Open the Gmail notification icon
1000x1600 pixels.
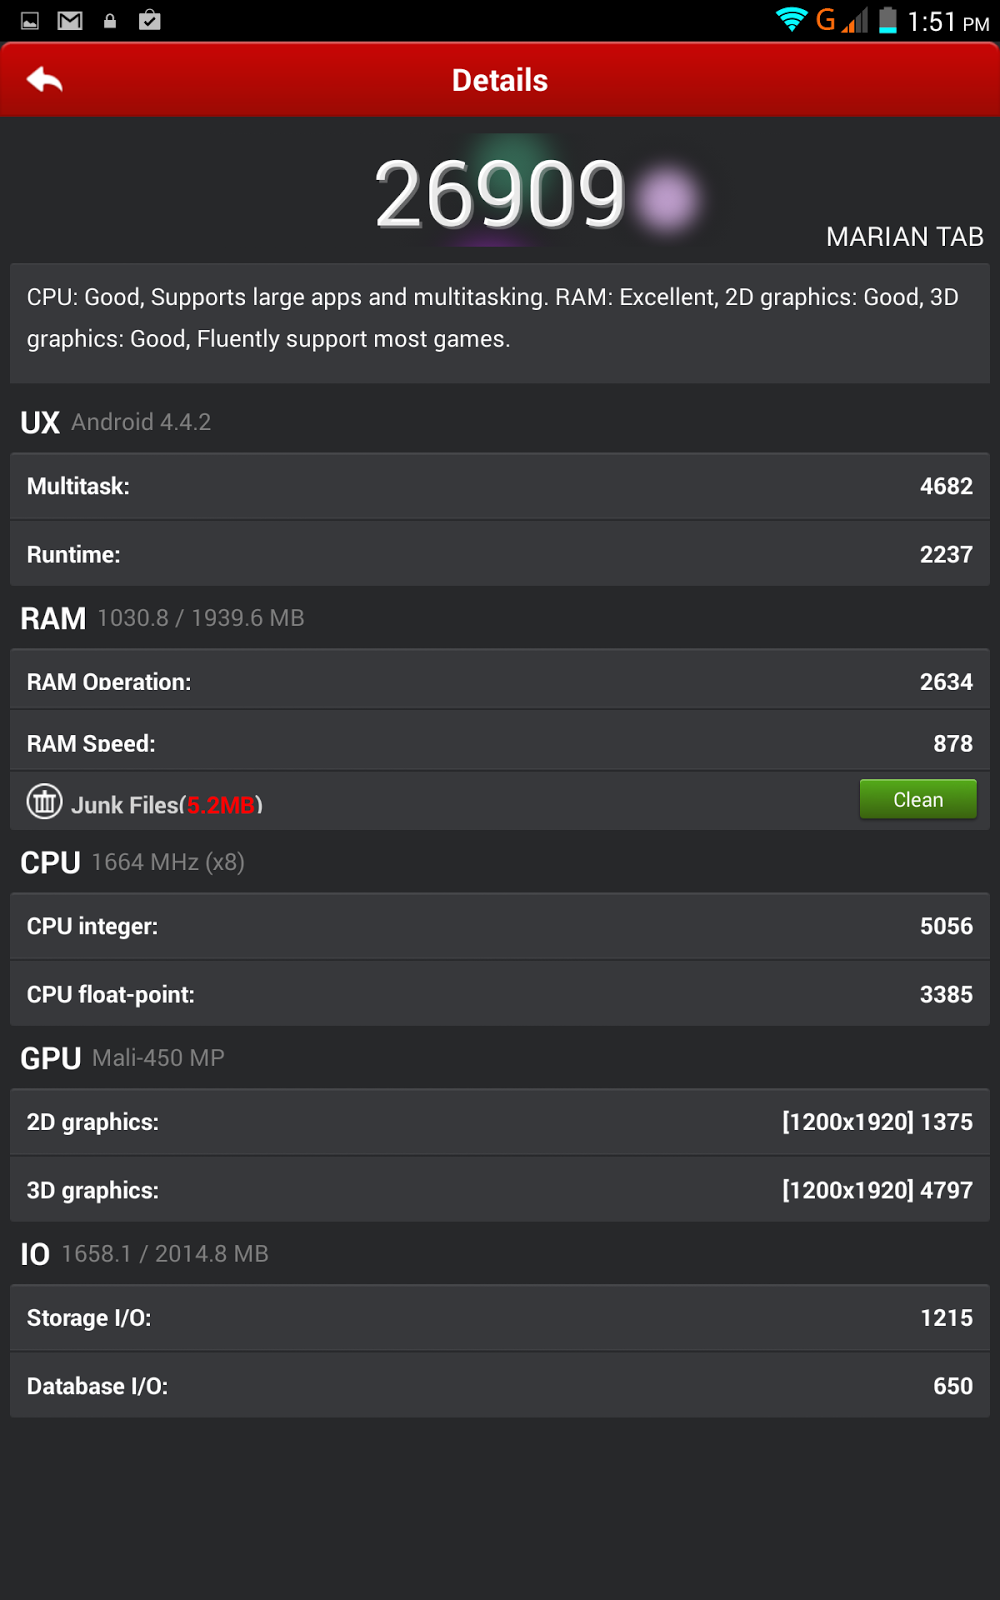[70, 20]
